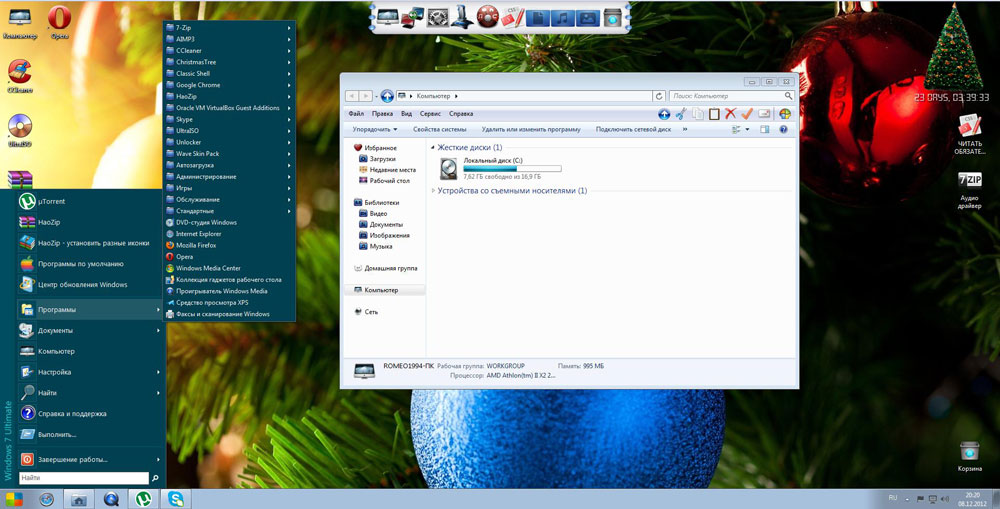The height and width of the screenshot is (509, 1000).
Task: Collapse the 'Жесткие диски' group
Action: pos(434,147)
